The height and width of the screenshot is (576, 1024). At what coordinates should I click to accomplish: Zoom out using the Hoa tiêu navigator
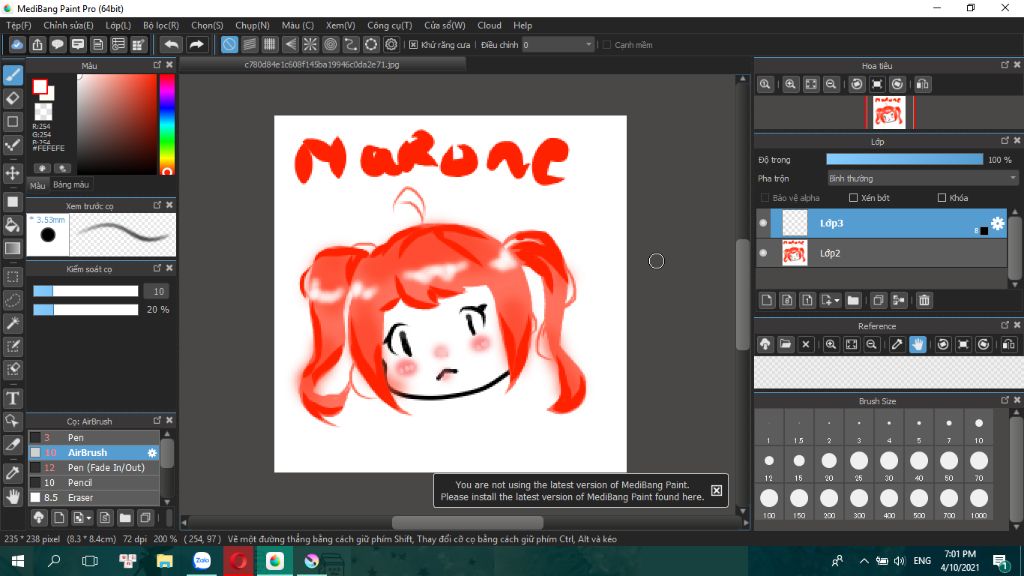point(831,84)
